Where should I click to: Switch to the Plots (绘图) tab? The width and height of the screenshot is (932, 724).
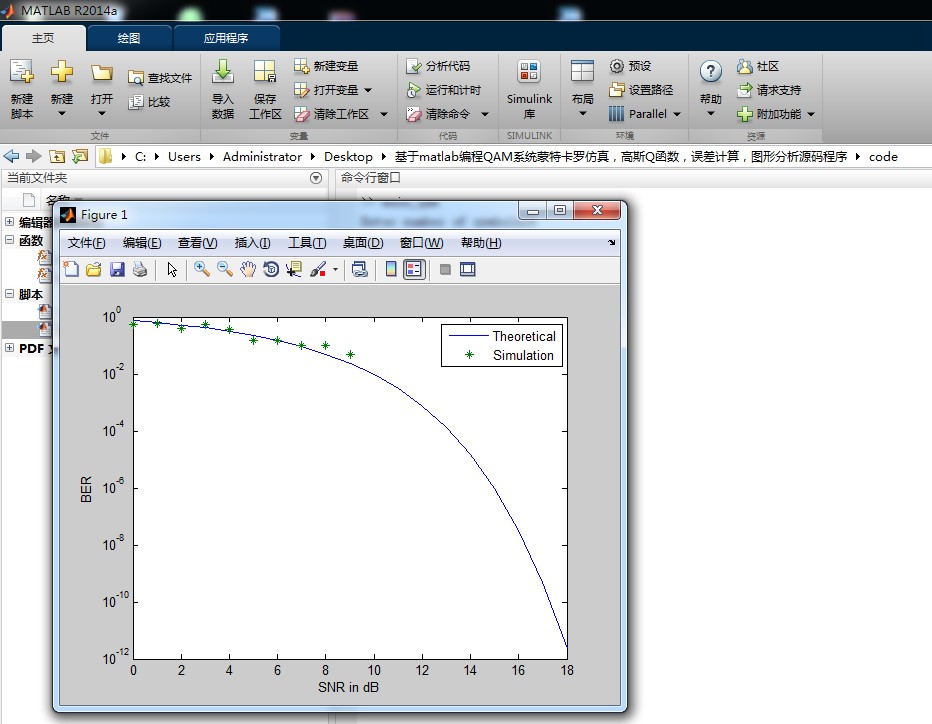[129, 38]
